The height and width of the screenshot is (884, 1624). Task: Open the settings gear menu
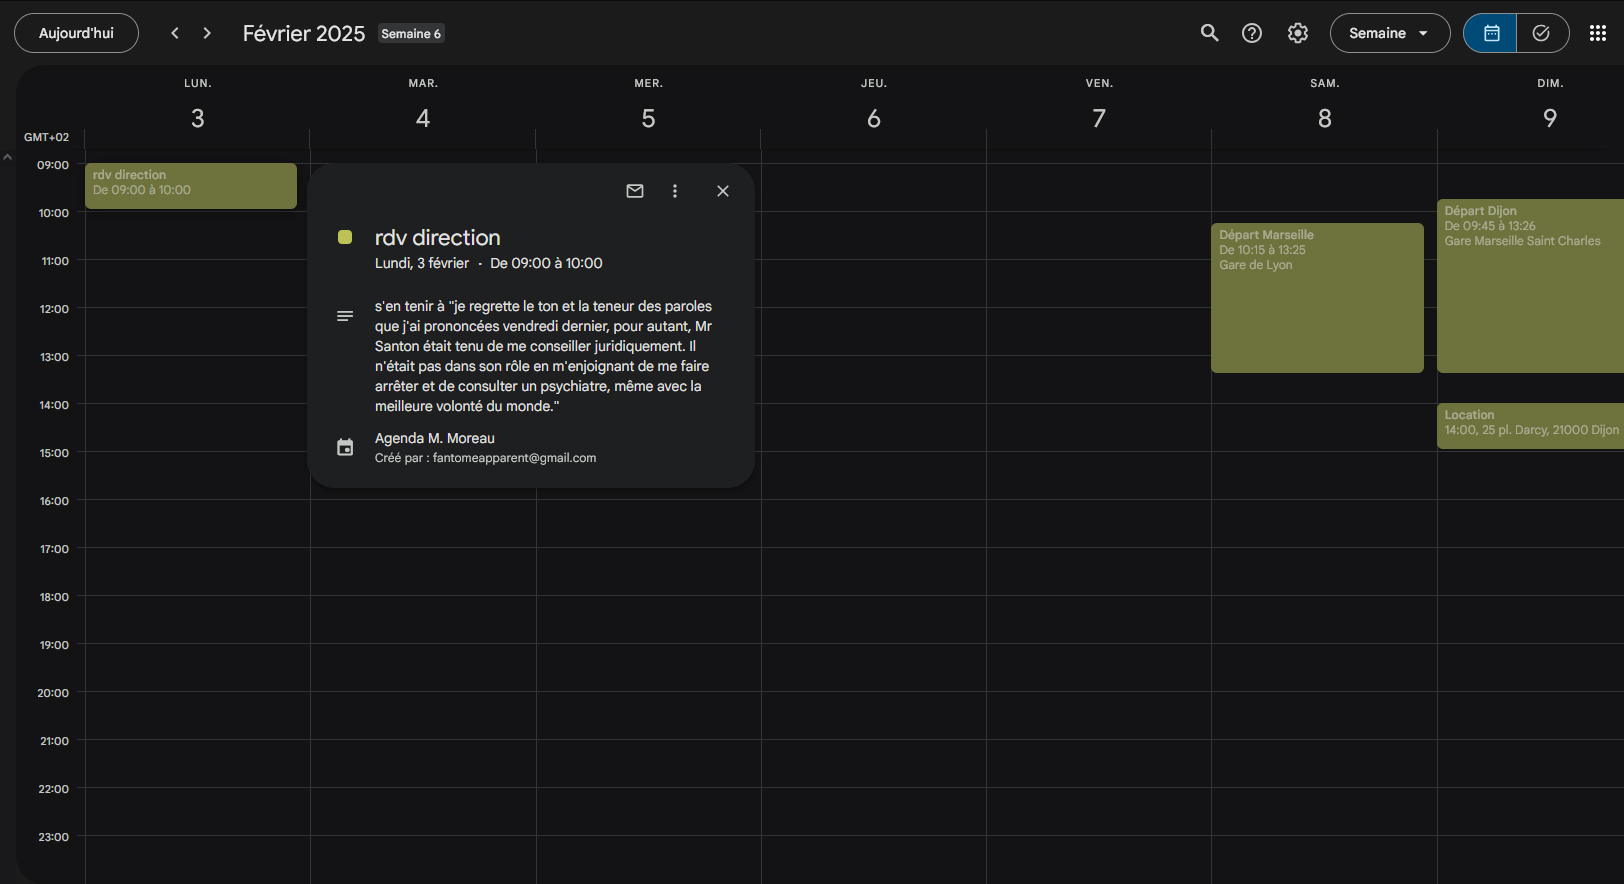click(x=1298, y=33)
